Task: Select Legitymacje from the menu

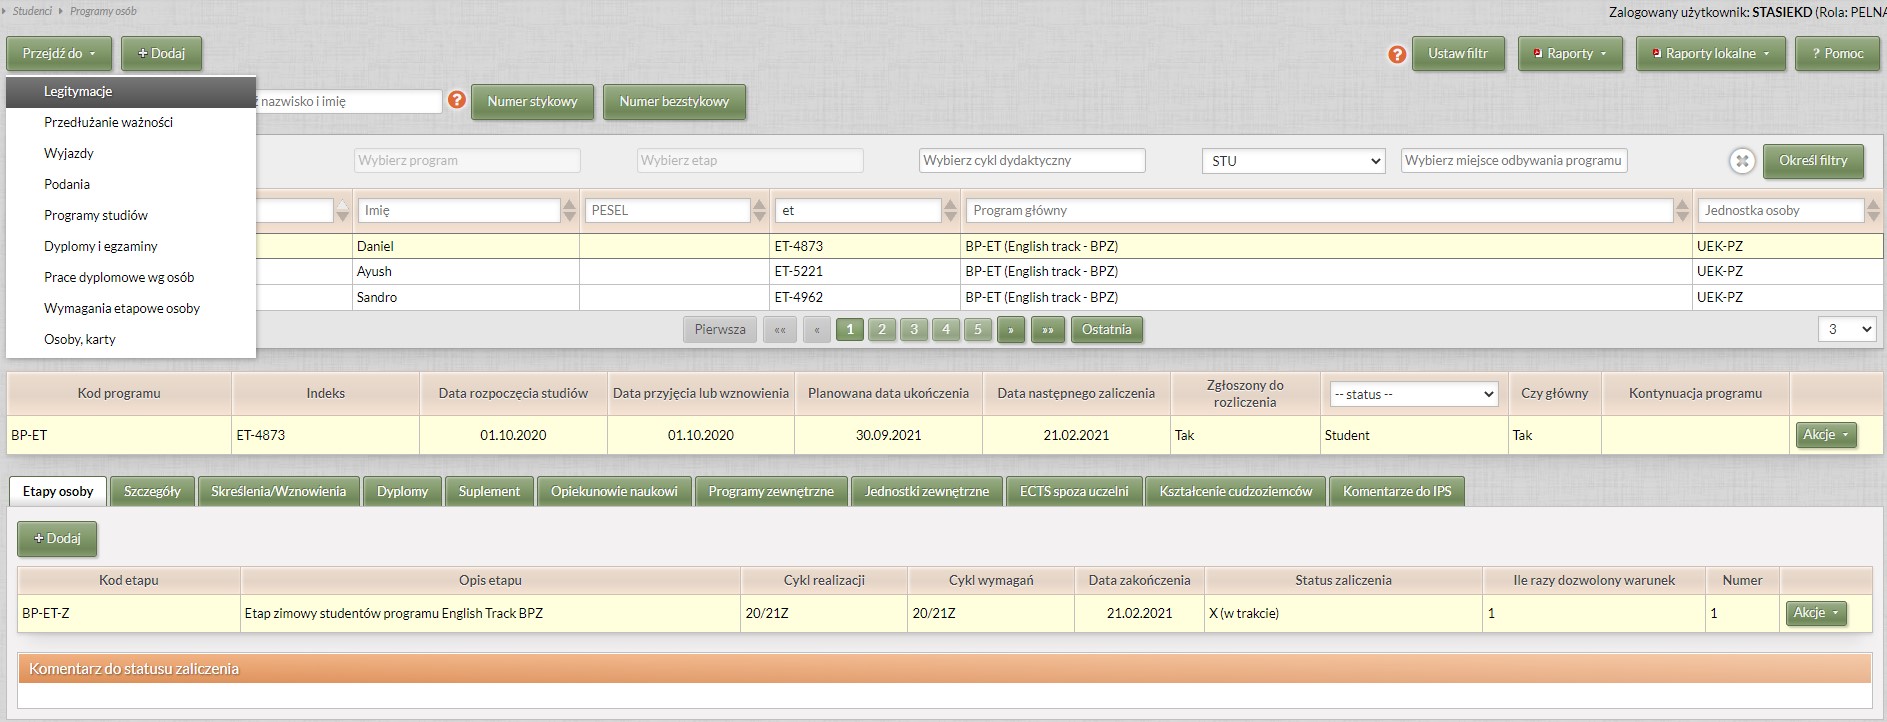Action: (131, 91)
